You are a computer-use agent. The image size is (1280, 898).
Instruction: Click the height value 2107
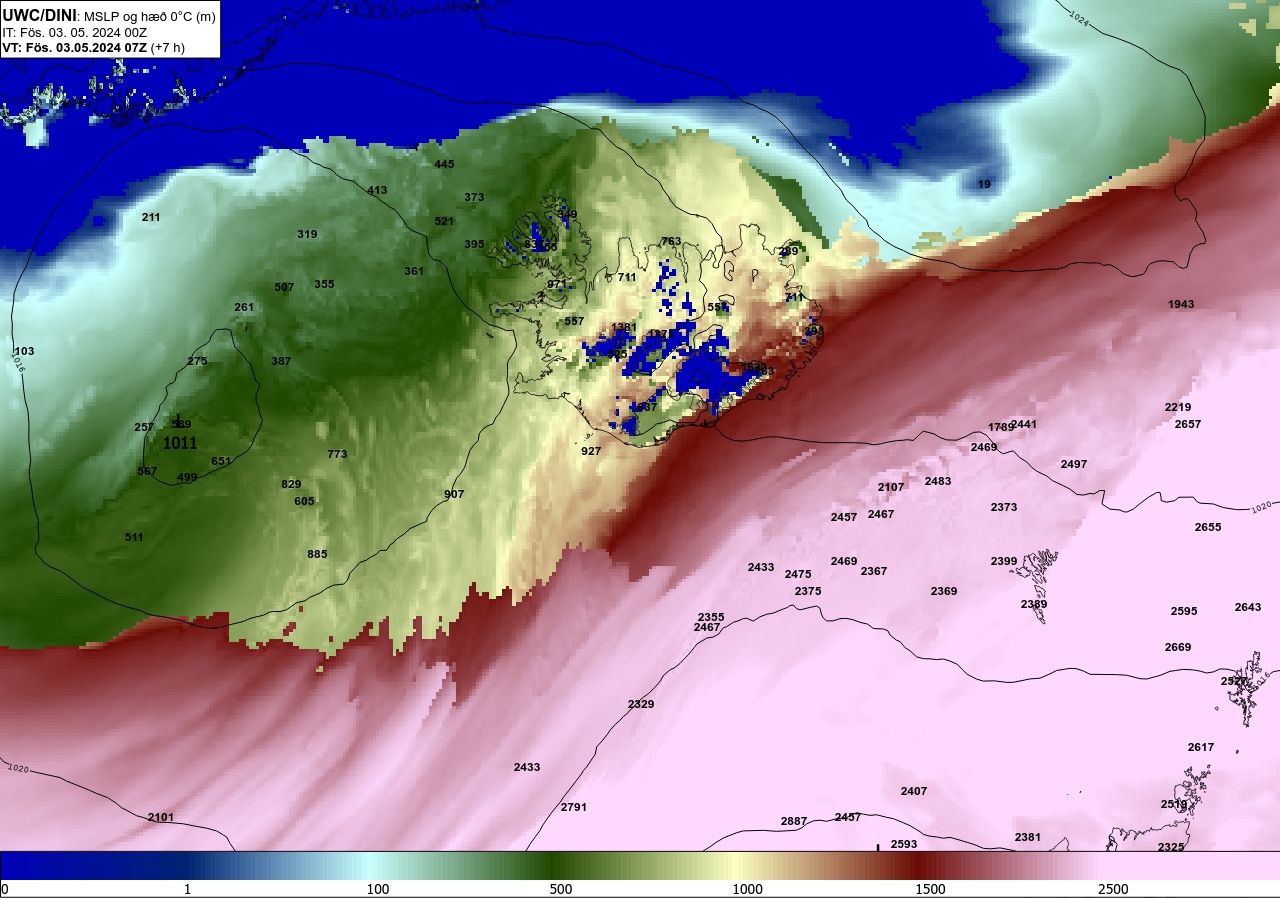[891, 487]
